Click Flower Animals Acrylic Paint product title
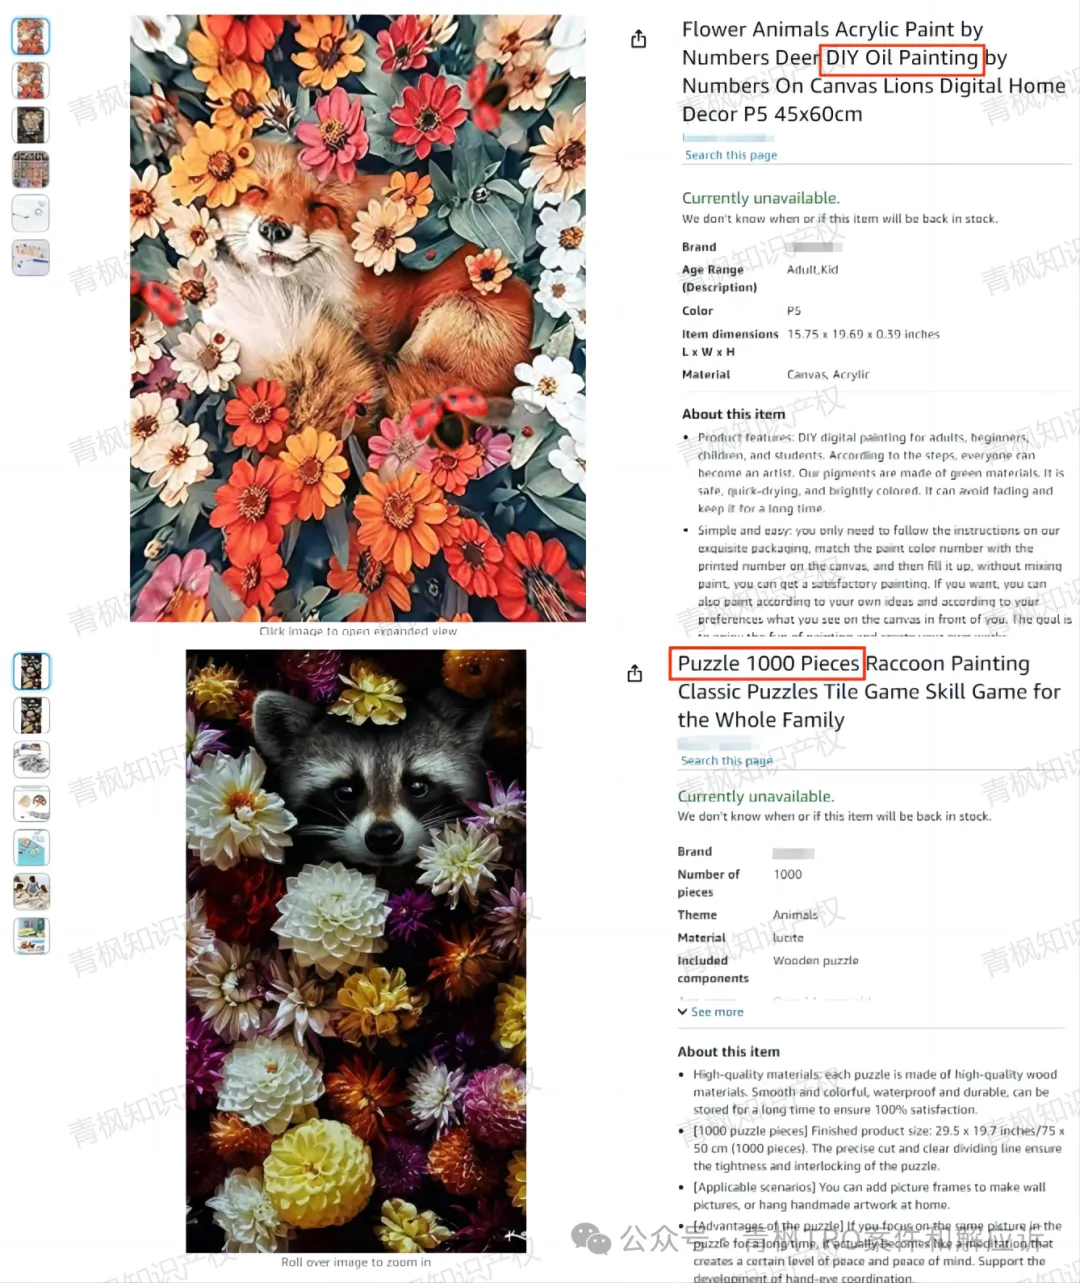 873,72
